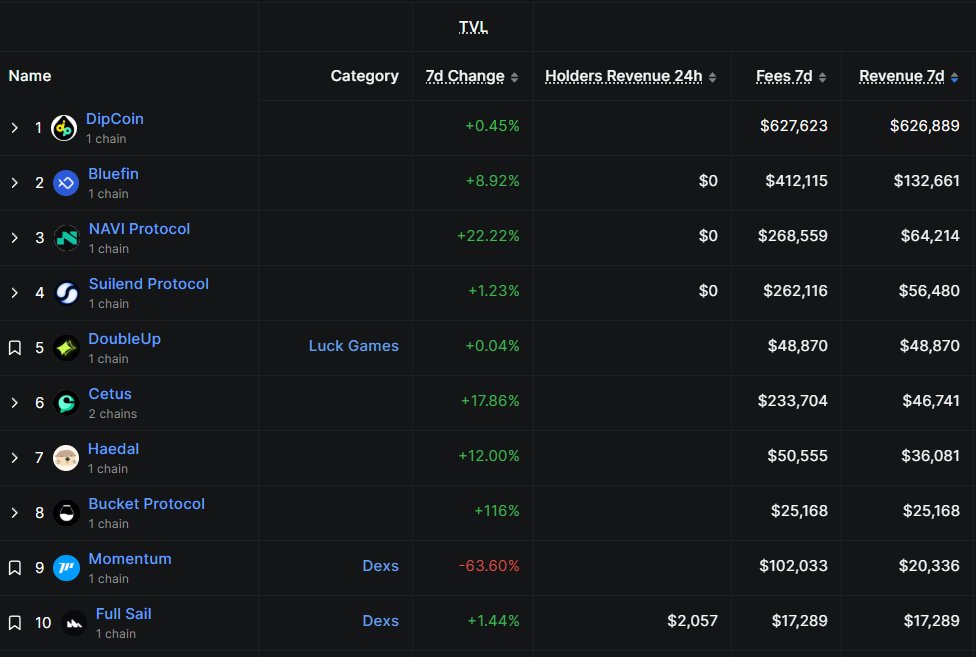Click the TVL column group header

473,27
